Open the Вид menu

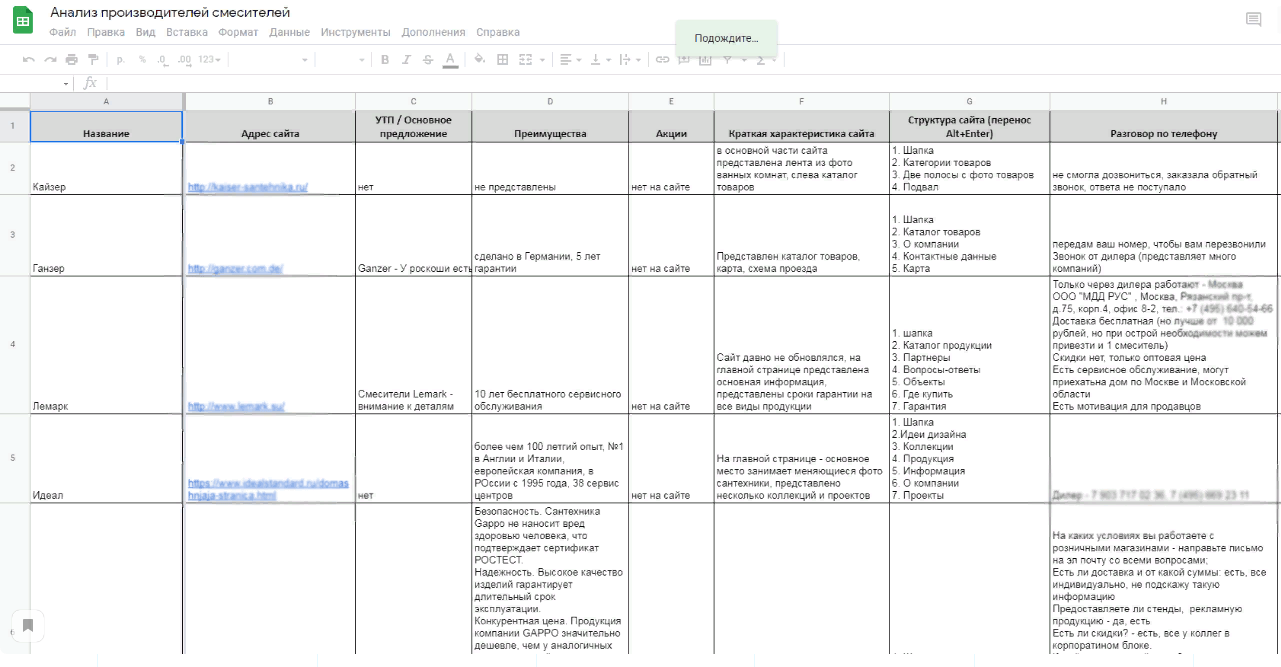tap(145, 32)
